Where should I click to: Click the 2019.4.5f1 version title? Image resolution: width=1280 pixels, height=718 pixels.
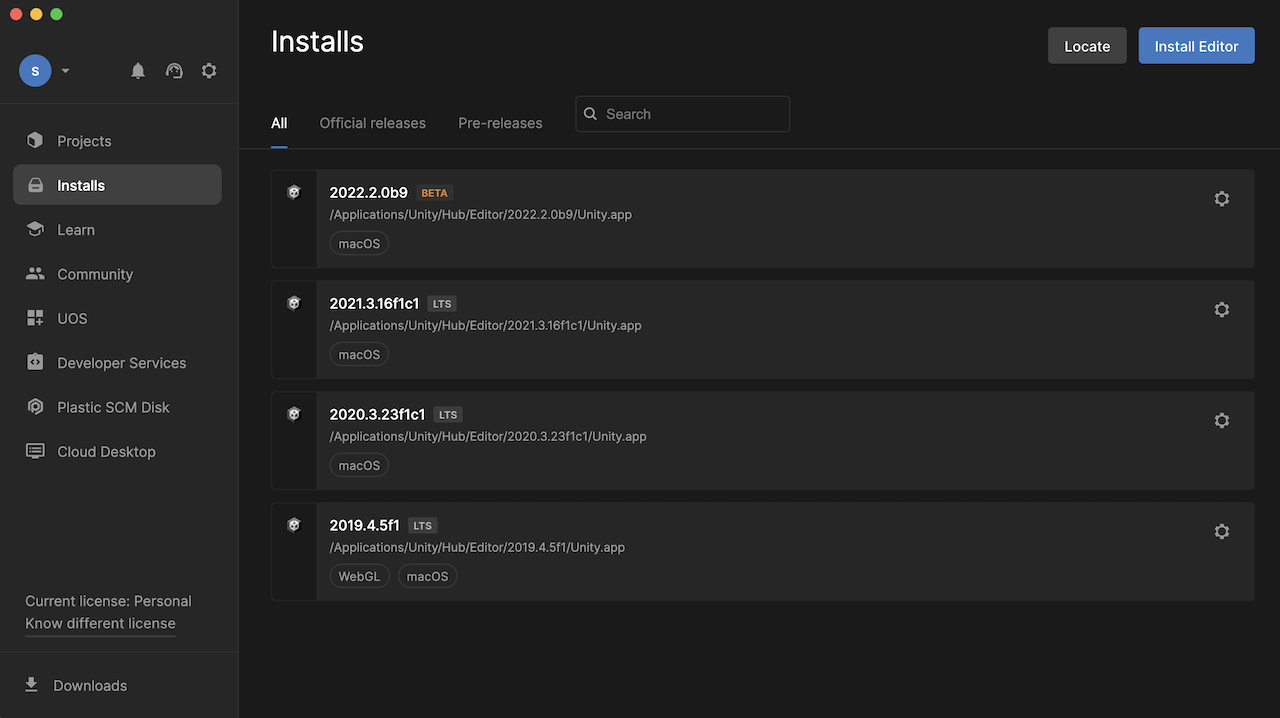364,525
